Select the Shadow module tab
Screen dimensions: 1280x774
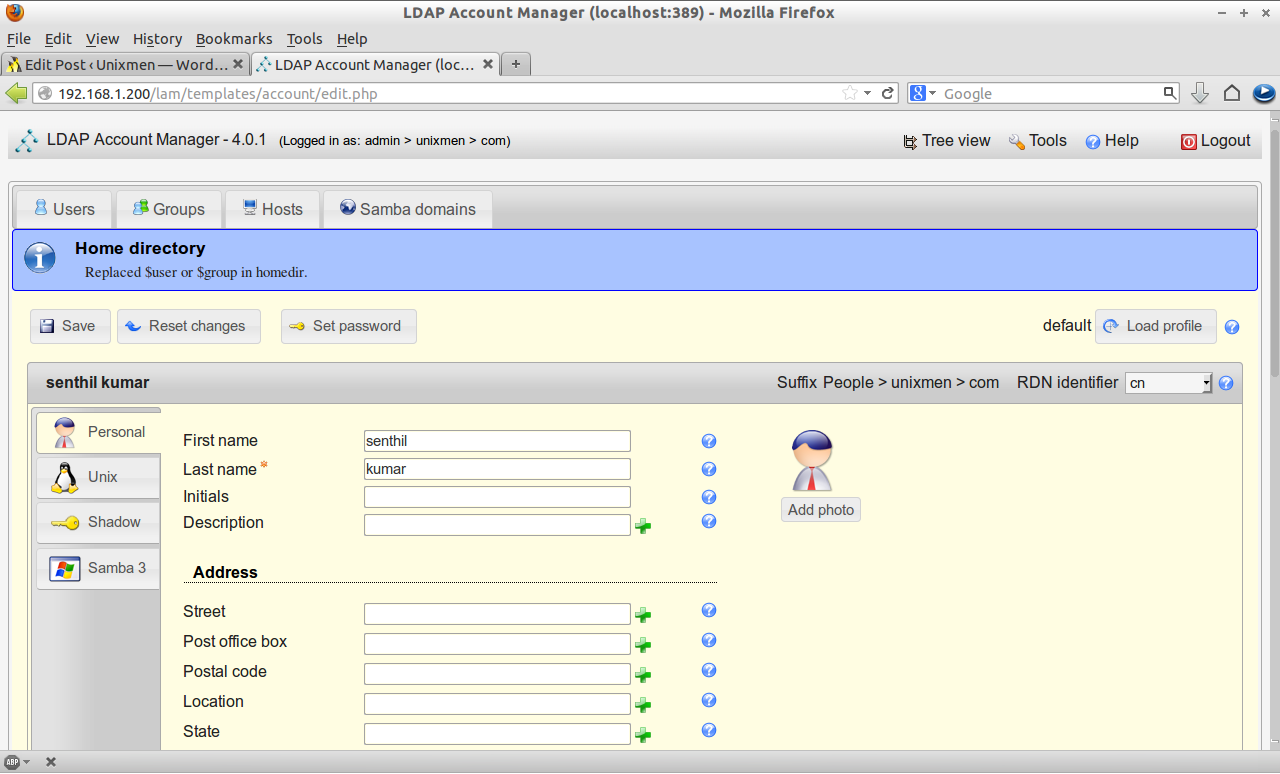tap(98, 522)
